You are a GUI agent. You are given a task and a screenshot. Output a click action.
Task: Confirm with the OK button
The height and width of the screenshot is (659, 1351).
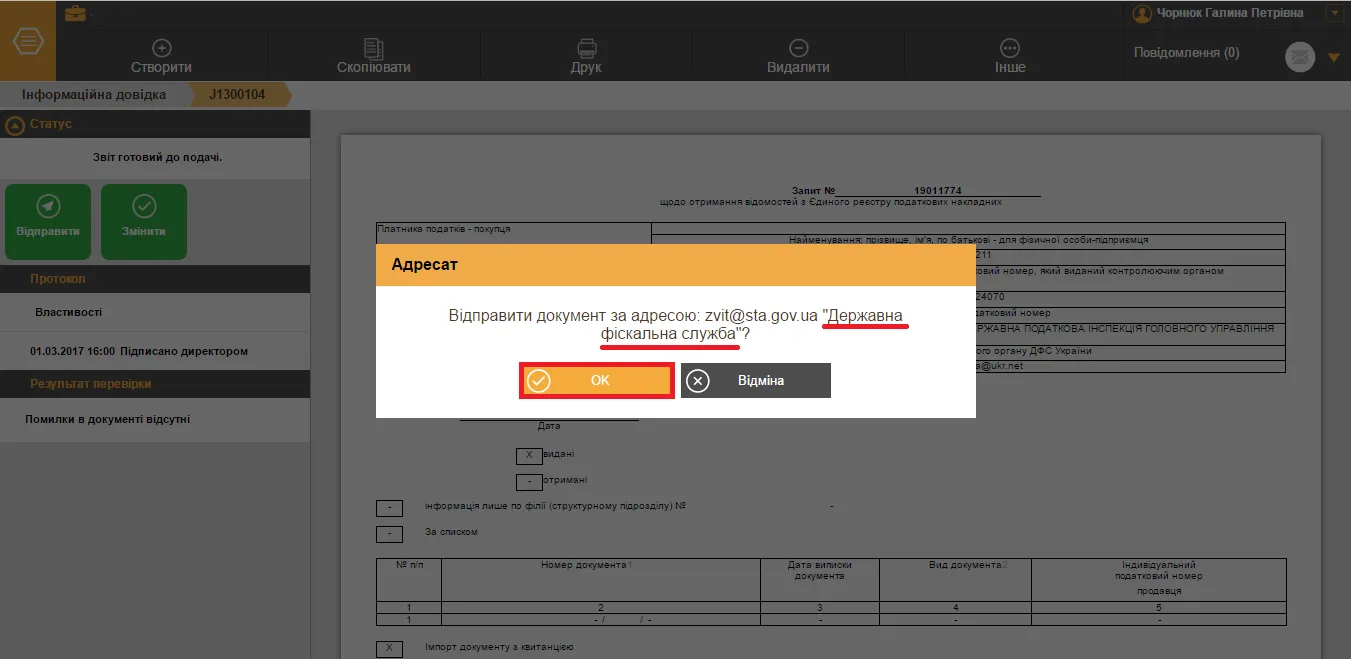596,380
